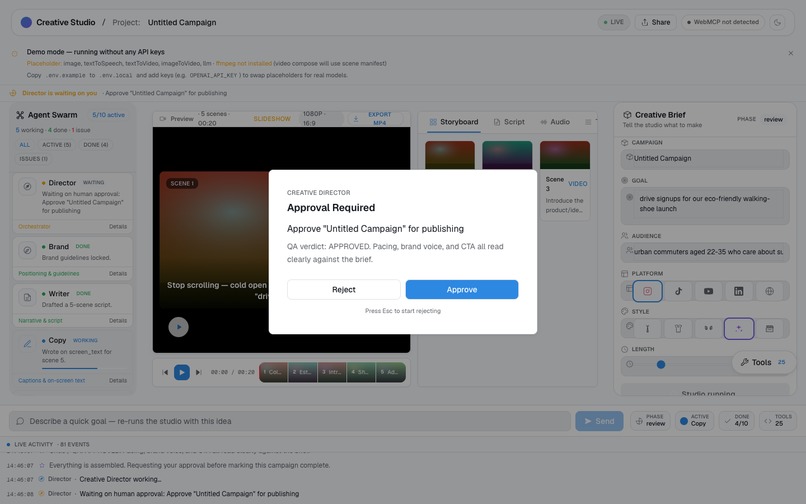Select the web globe platform
806x504 pixels.
pos(770,291)
